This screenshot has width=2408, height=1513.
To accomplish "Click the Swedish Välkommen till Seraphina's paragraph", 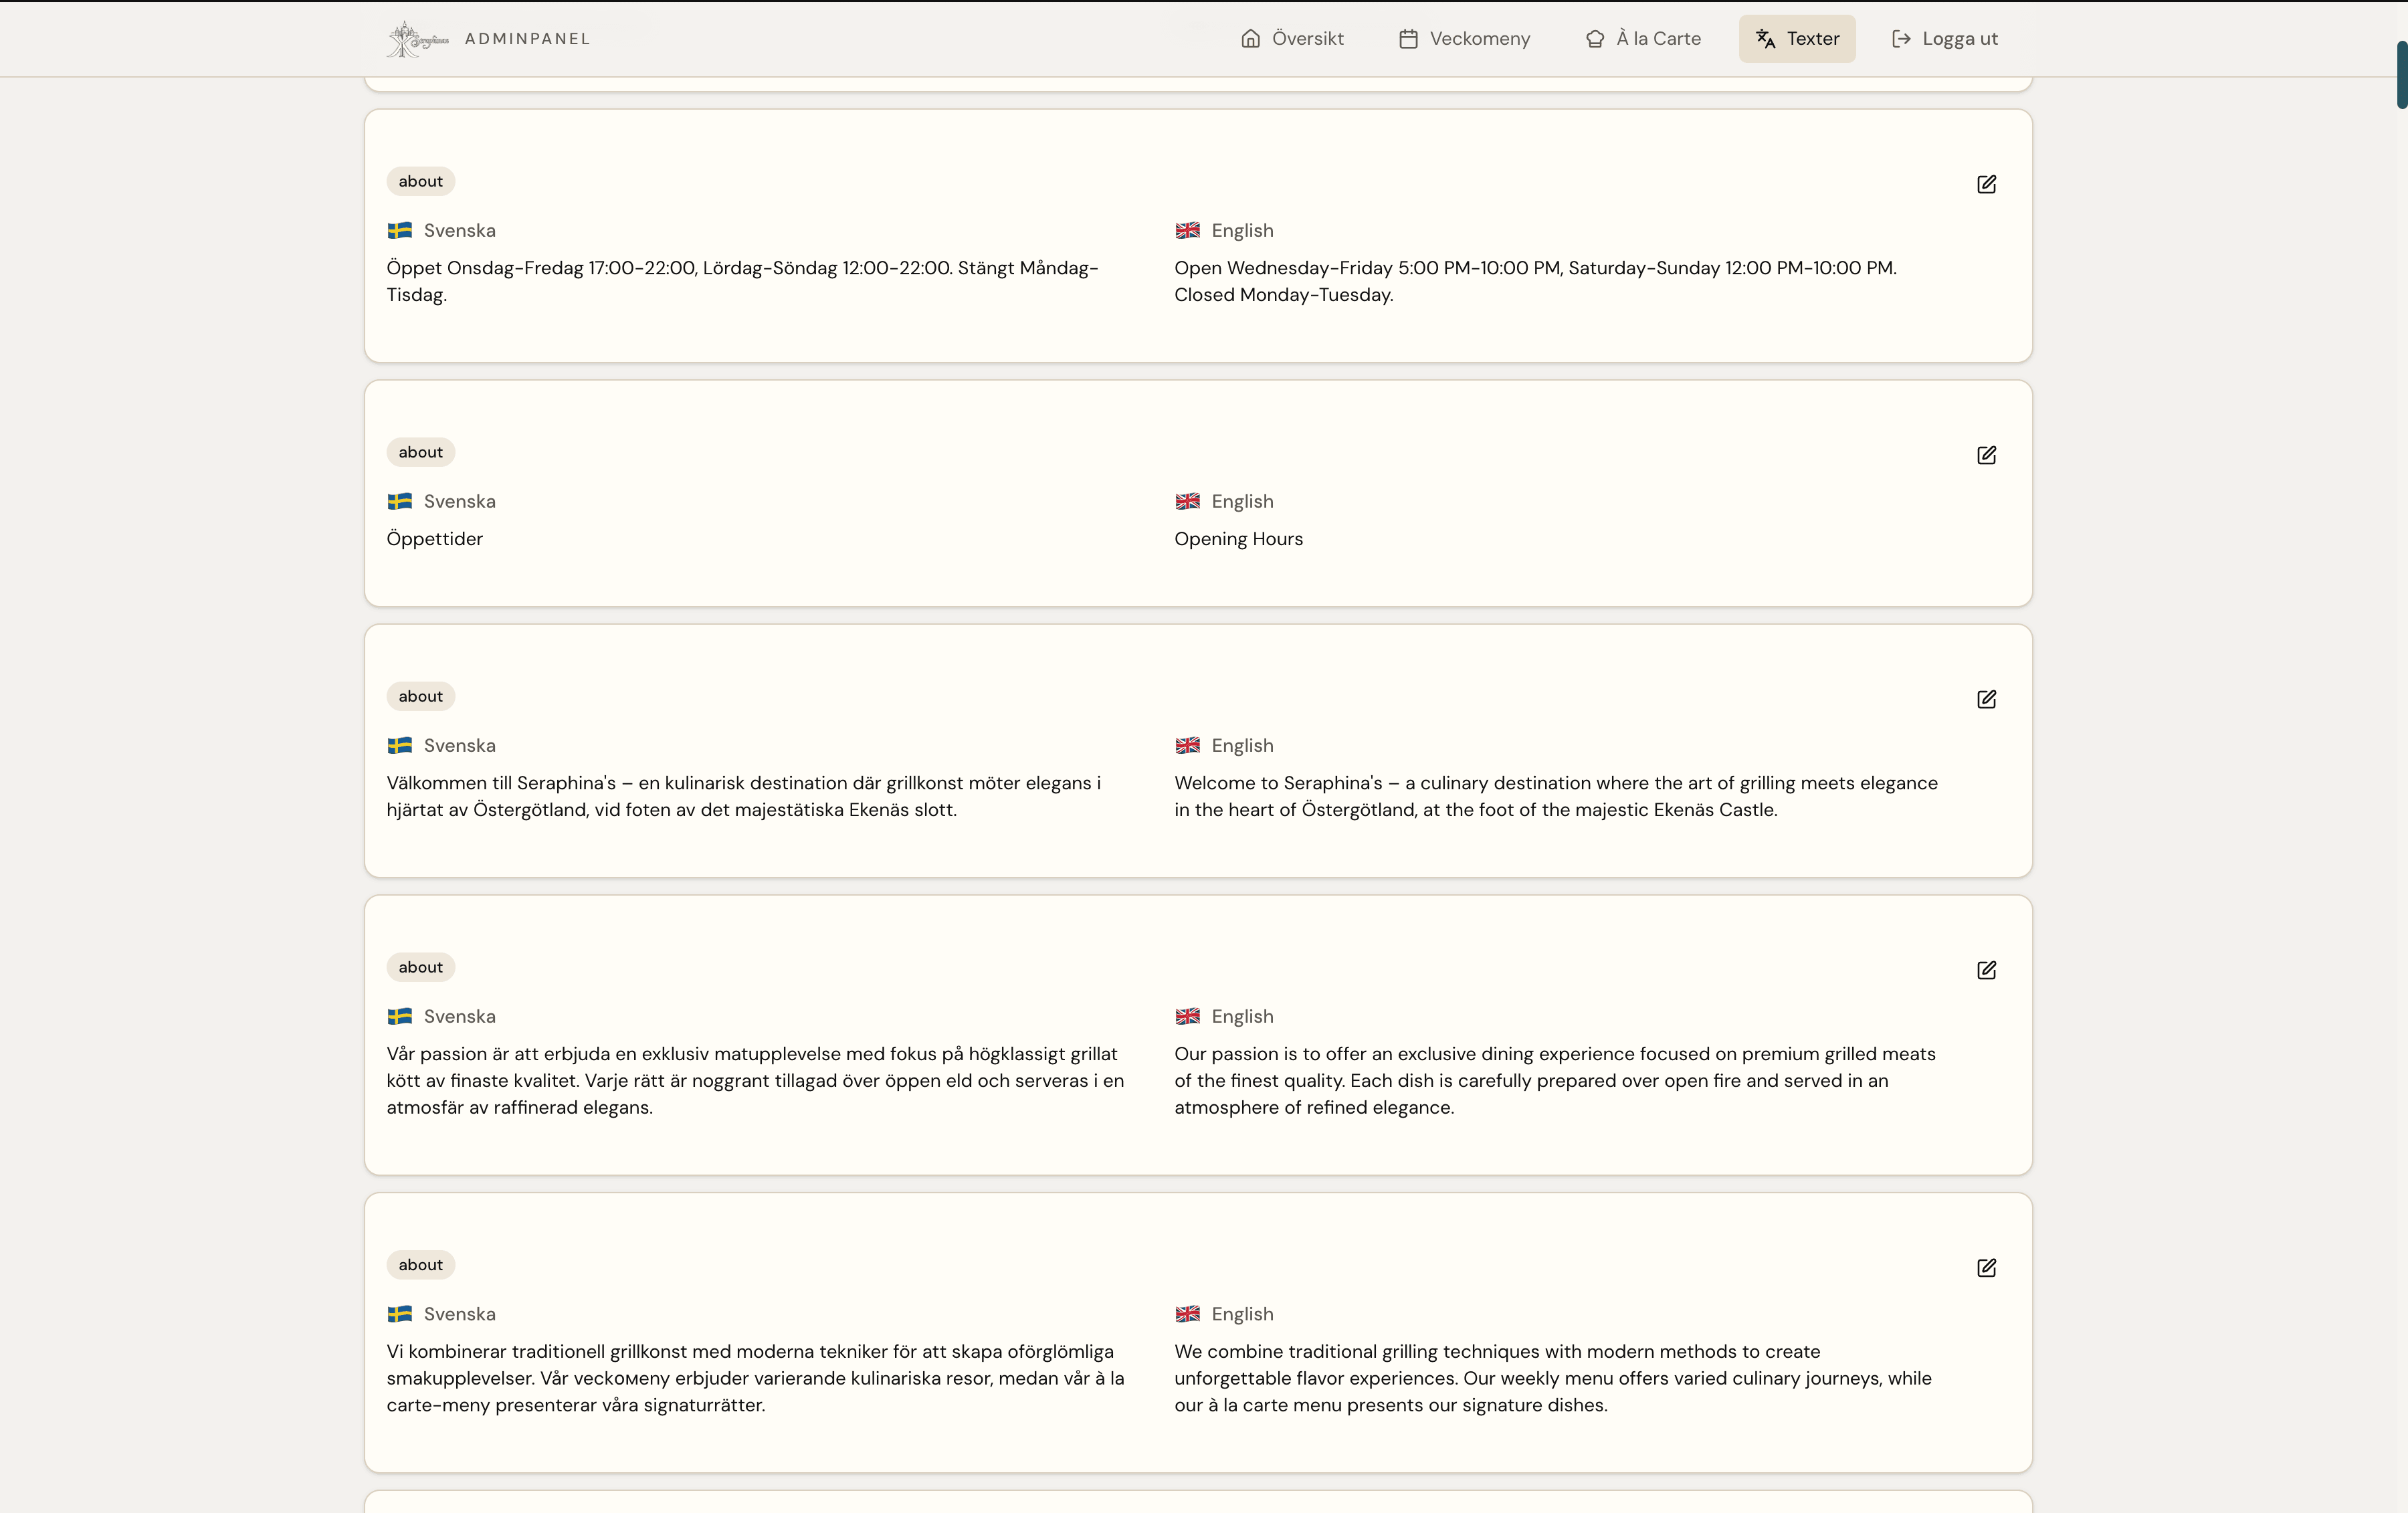I will tap(743, 796).
